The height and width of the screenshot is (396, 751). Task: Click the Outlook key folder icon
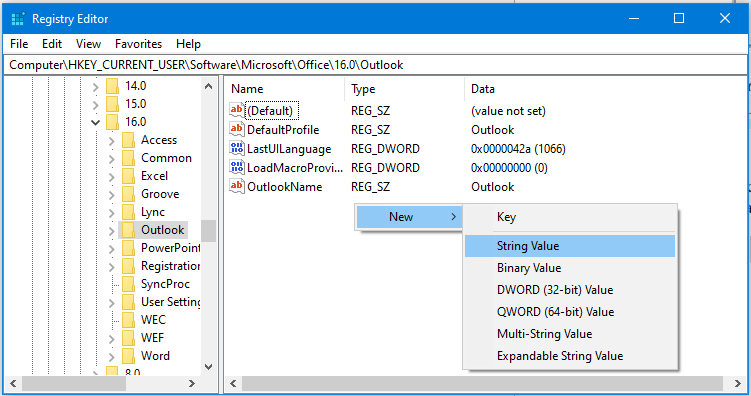coord(128,230)
